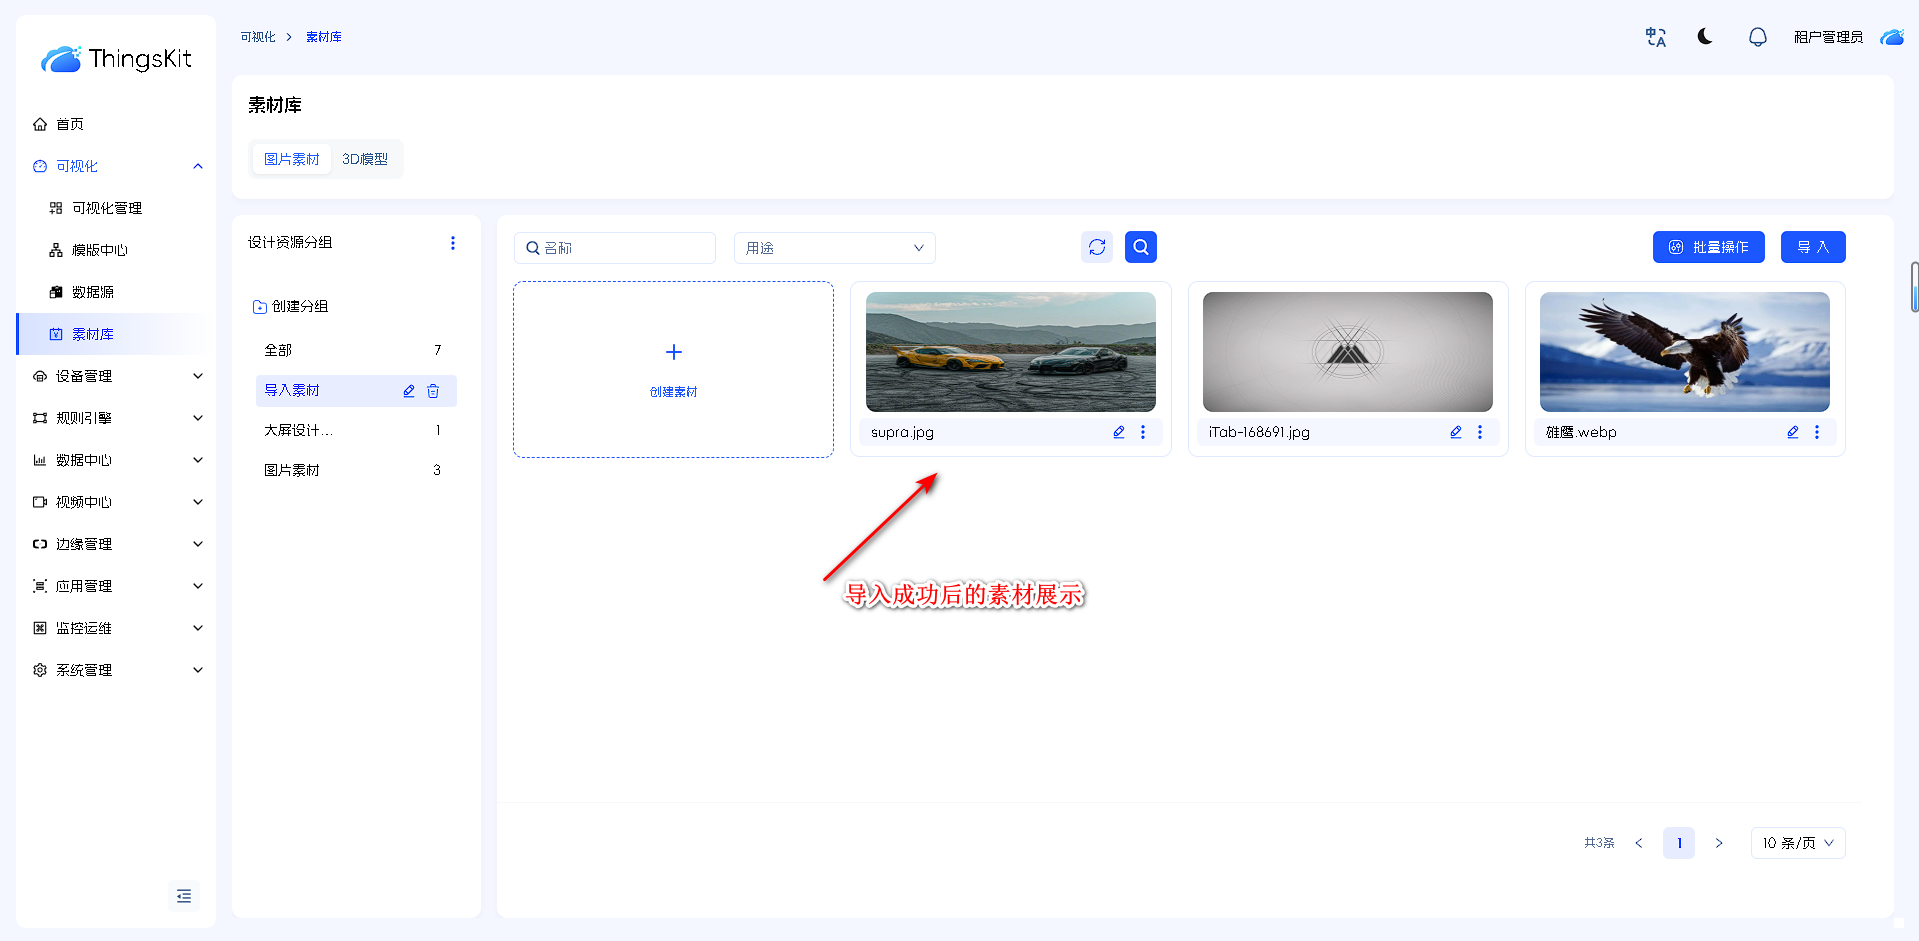Open the notifications bell
This screenshot has height=941, width=1919.
pyautogui.click(x=1757, y=37)
